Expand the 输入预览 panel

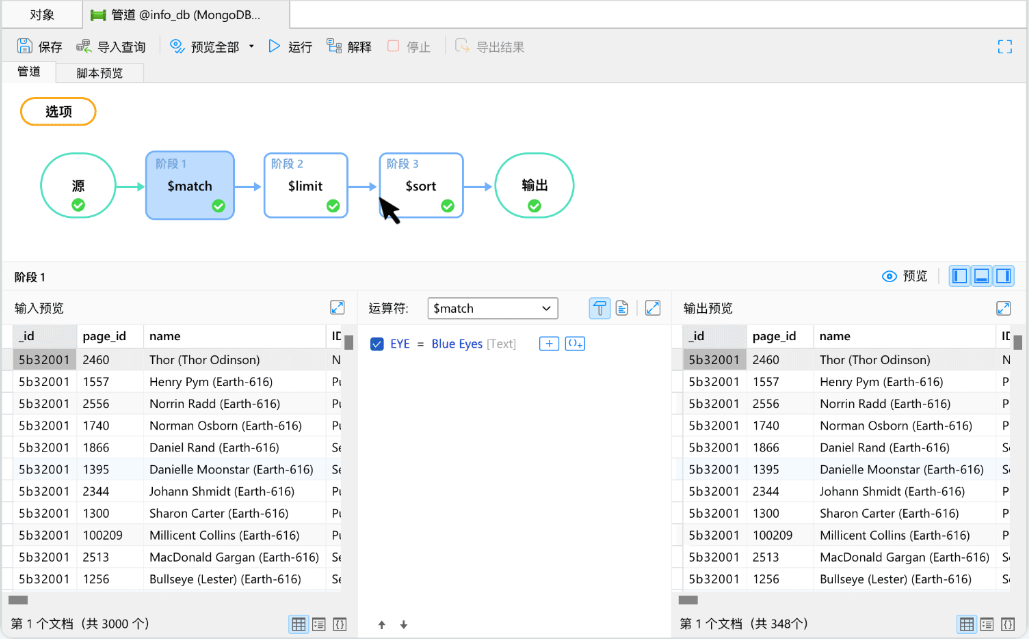[337, 308]
